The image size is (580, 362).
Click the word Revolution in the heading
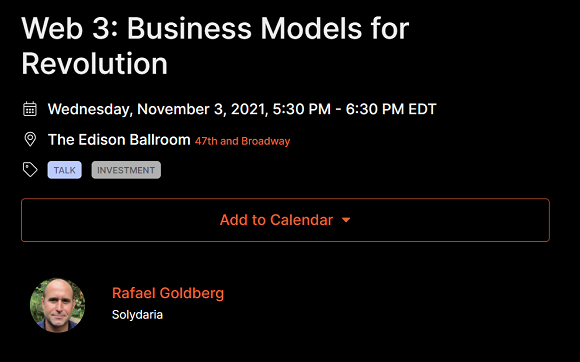coord(94,64)
